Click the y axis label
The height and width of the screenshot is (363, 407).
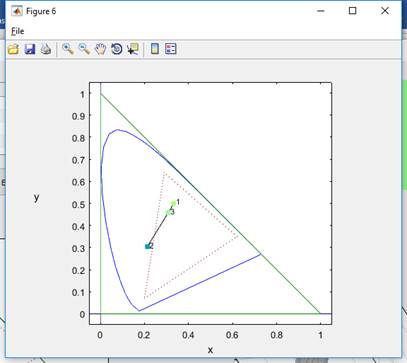tap(36, 197)
